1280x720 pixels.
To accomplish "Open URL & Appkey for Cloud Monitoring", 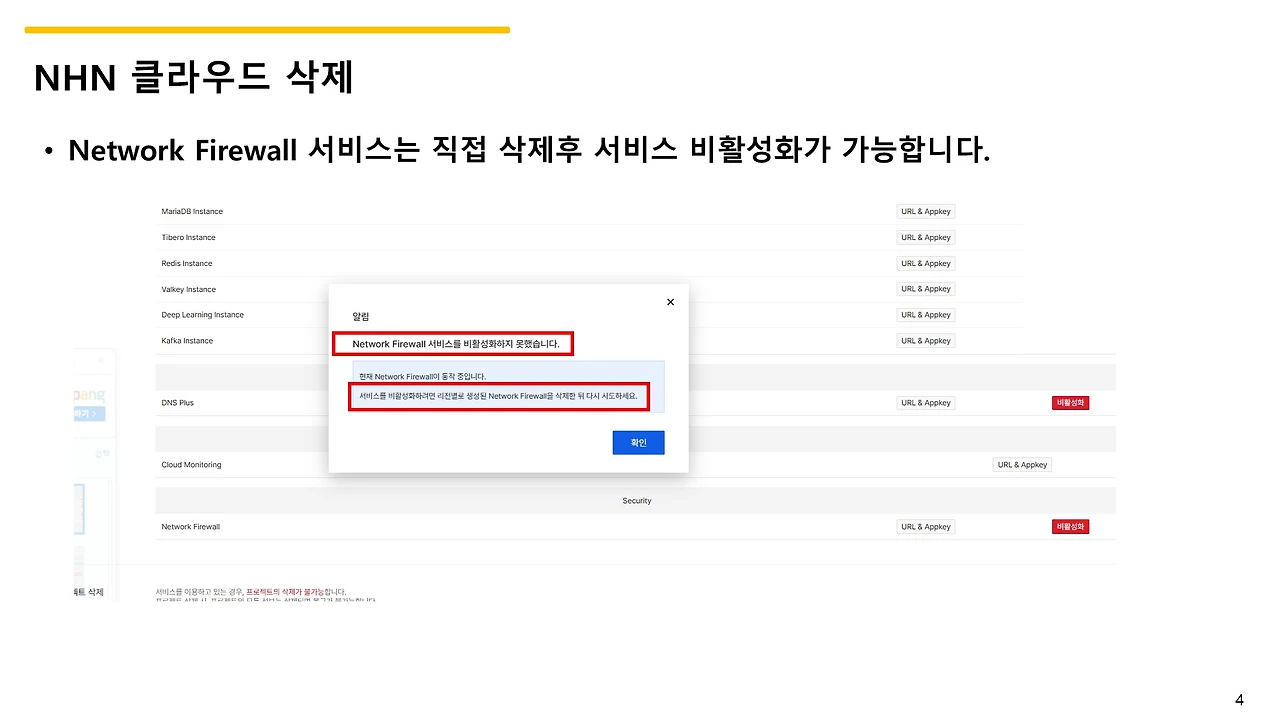I will point(1022,465).
